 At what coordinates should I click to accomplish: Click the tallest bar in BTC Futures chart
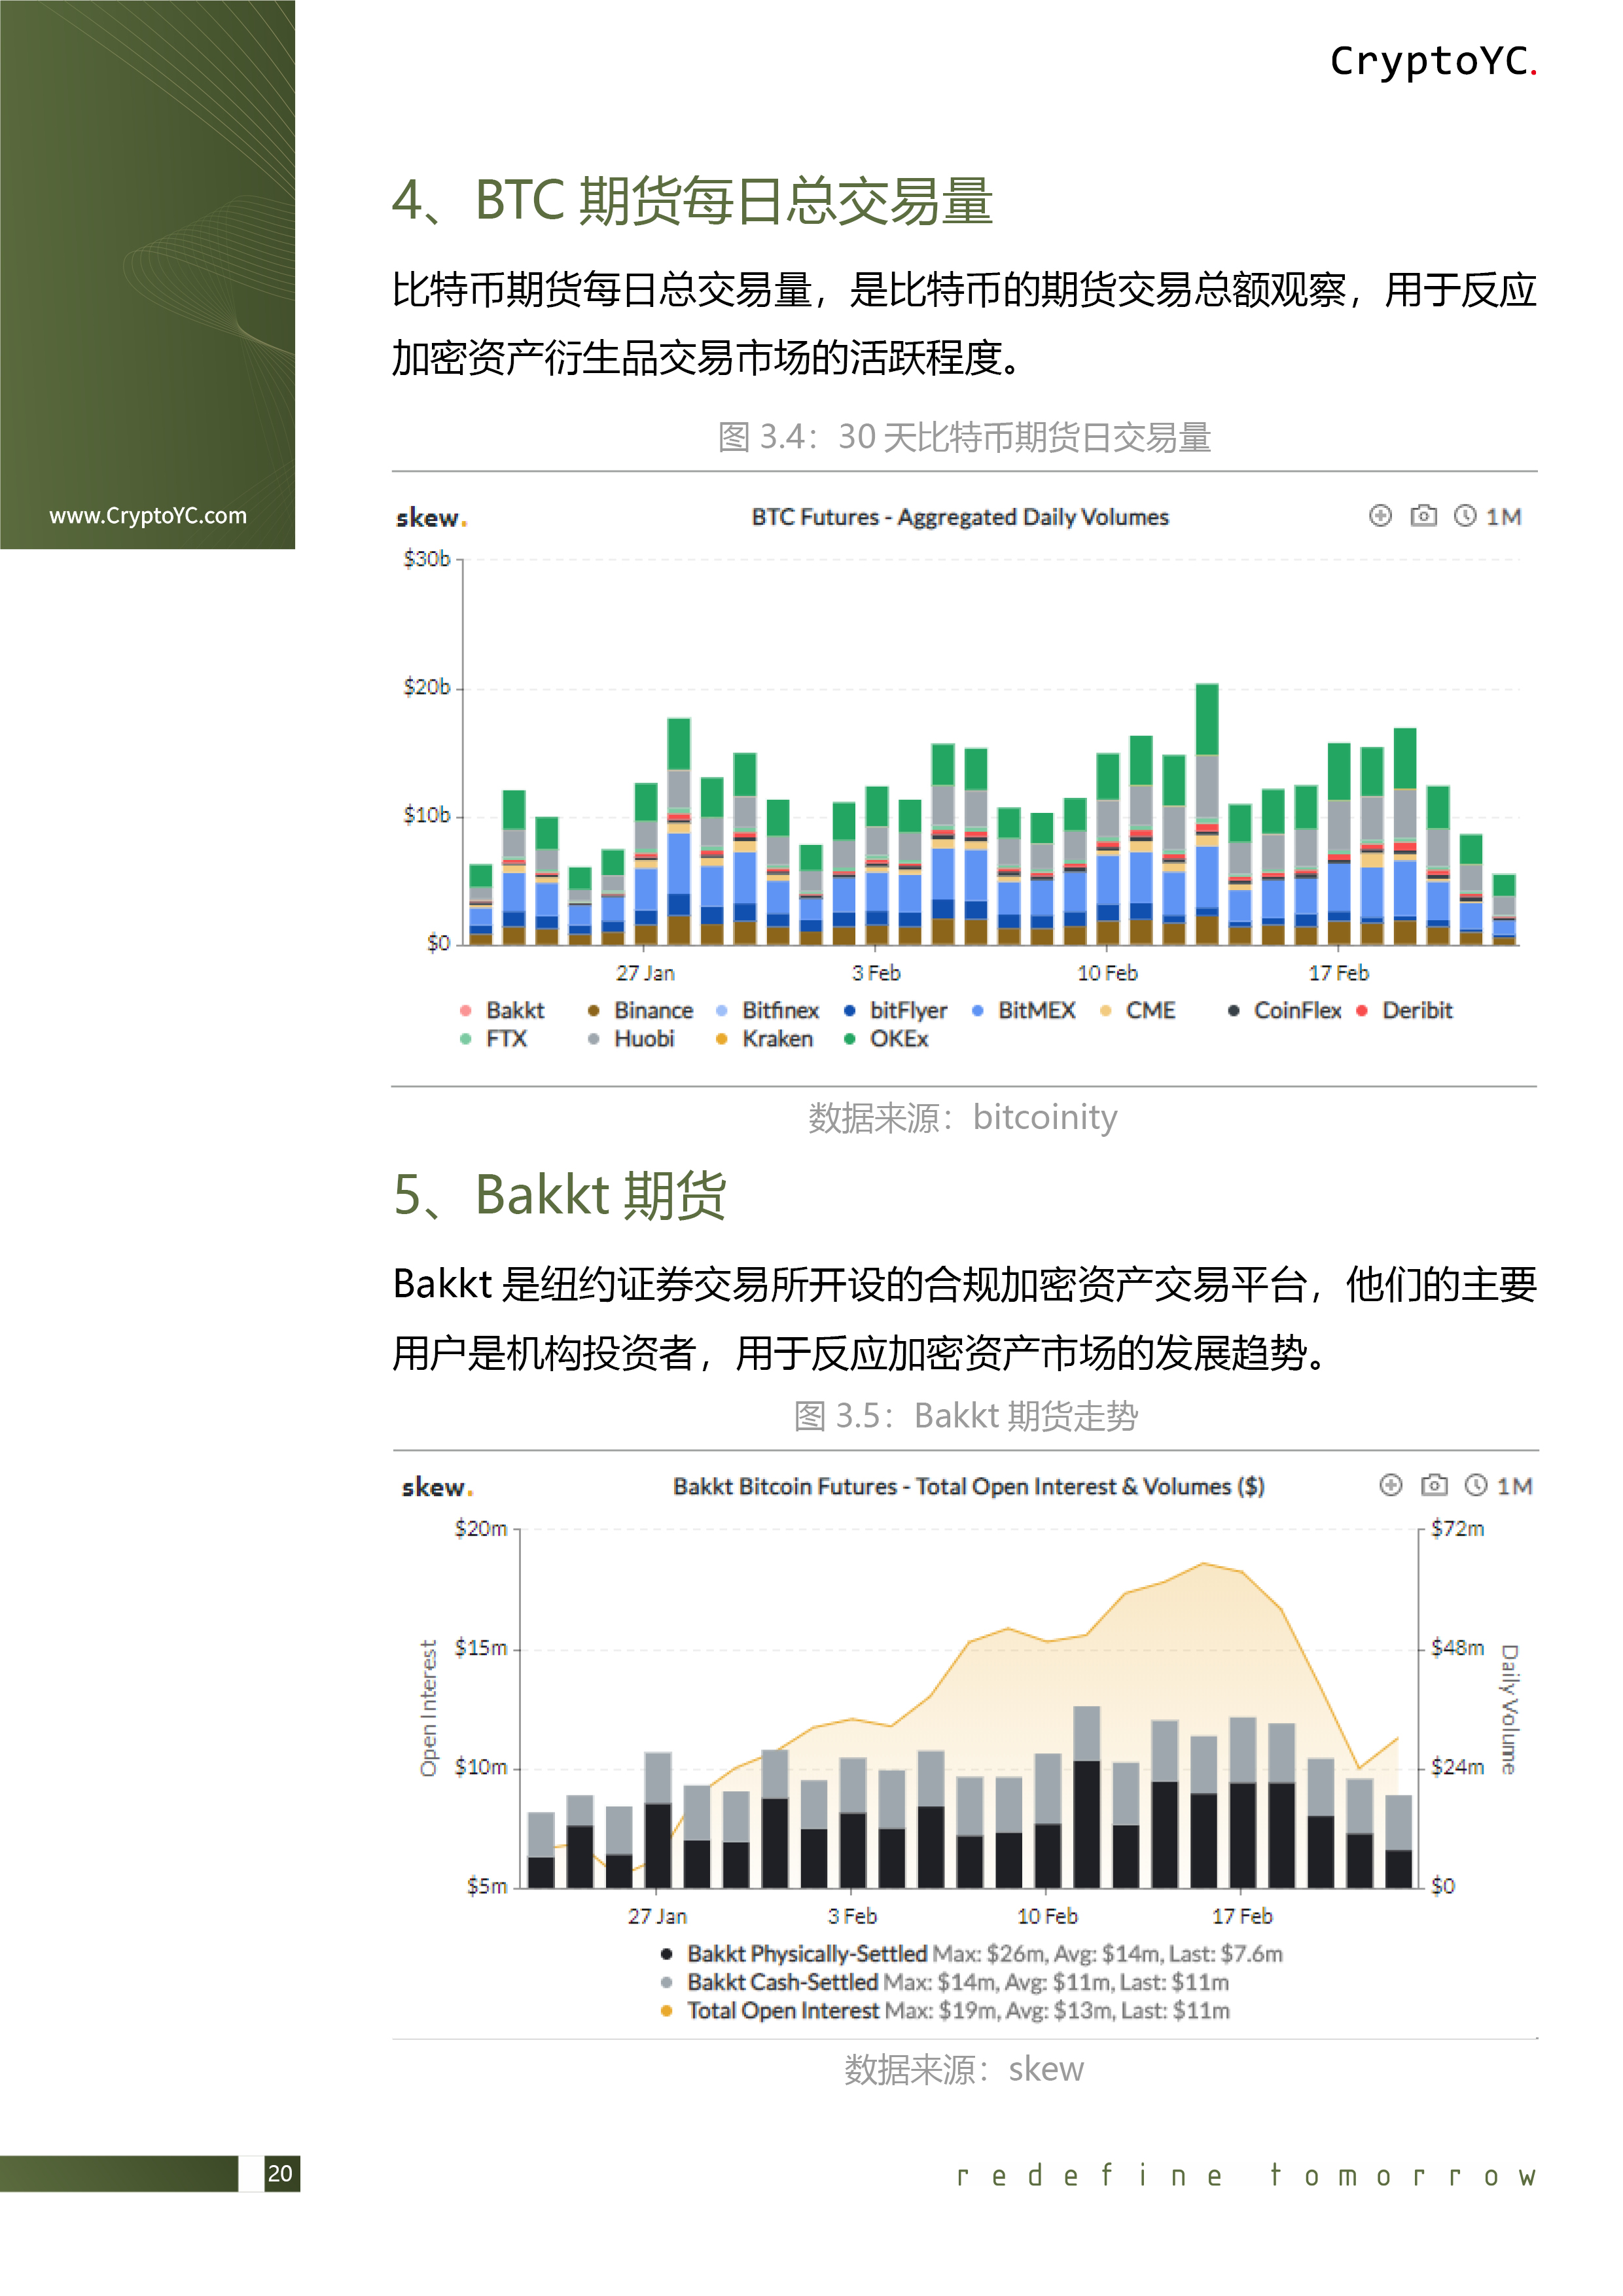pyautogui.click(x=1207, y=813)
